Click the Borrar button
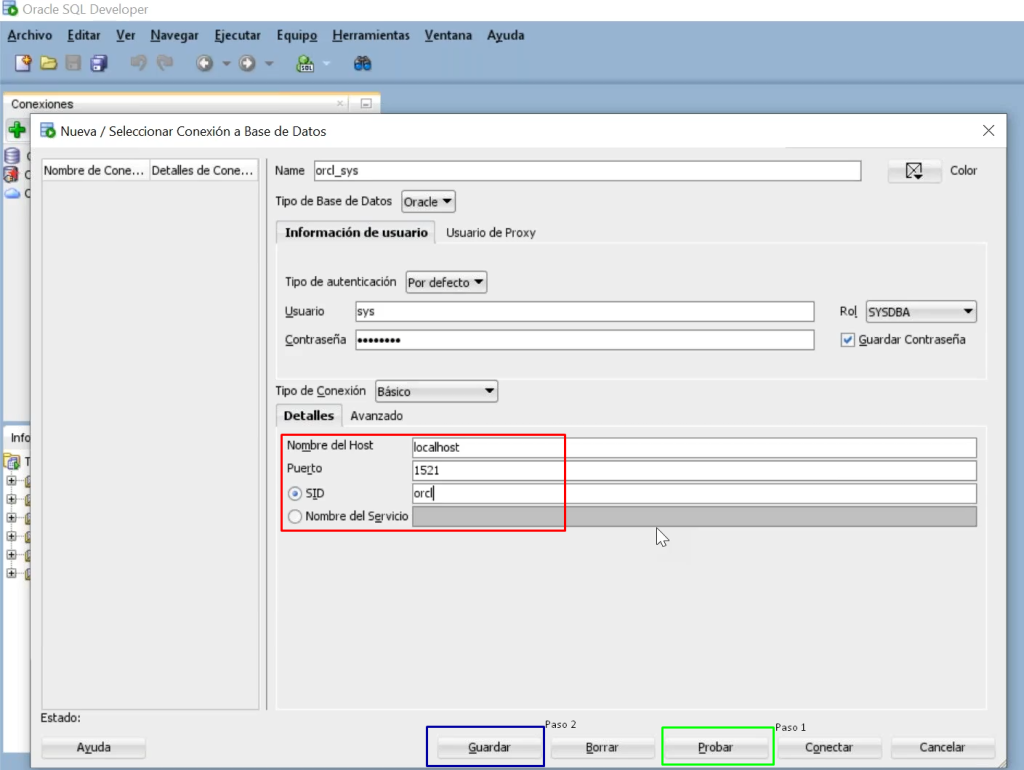This screenshot has height=770, width=1024. point(601,747)
